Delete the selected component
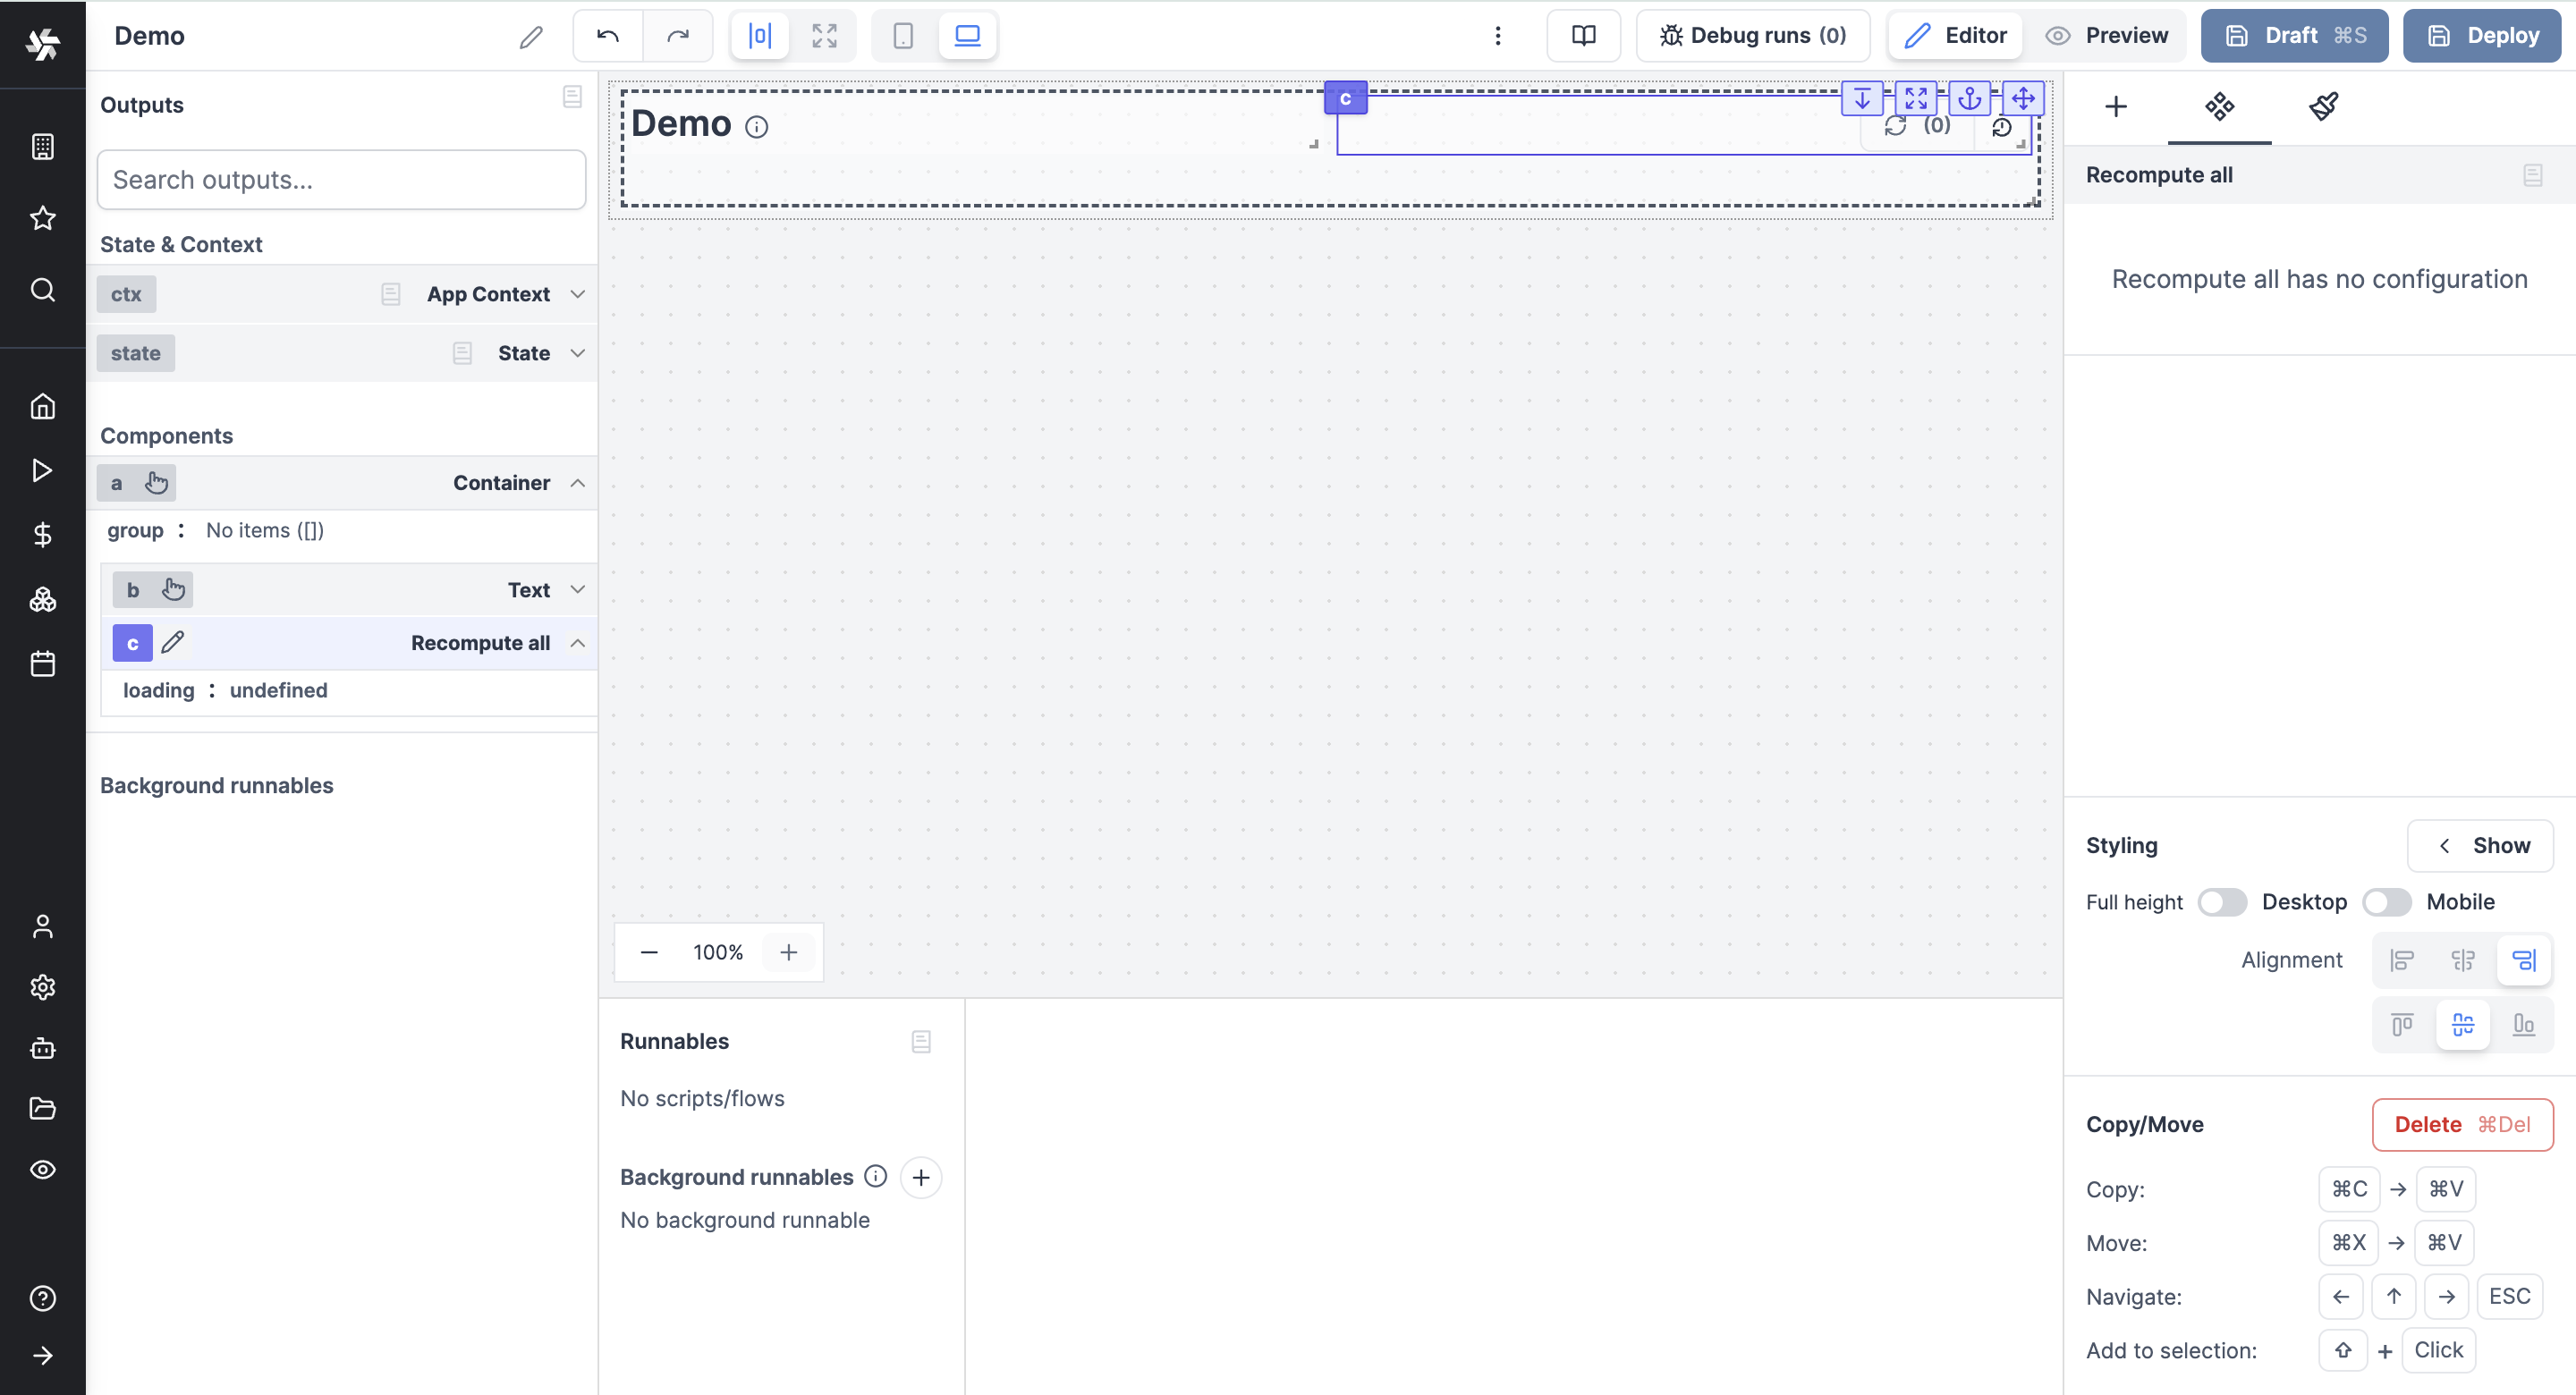2576x1395 pixels. (2461, 1125)
